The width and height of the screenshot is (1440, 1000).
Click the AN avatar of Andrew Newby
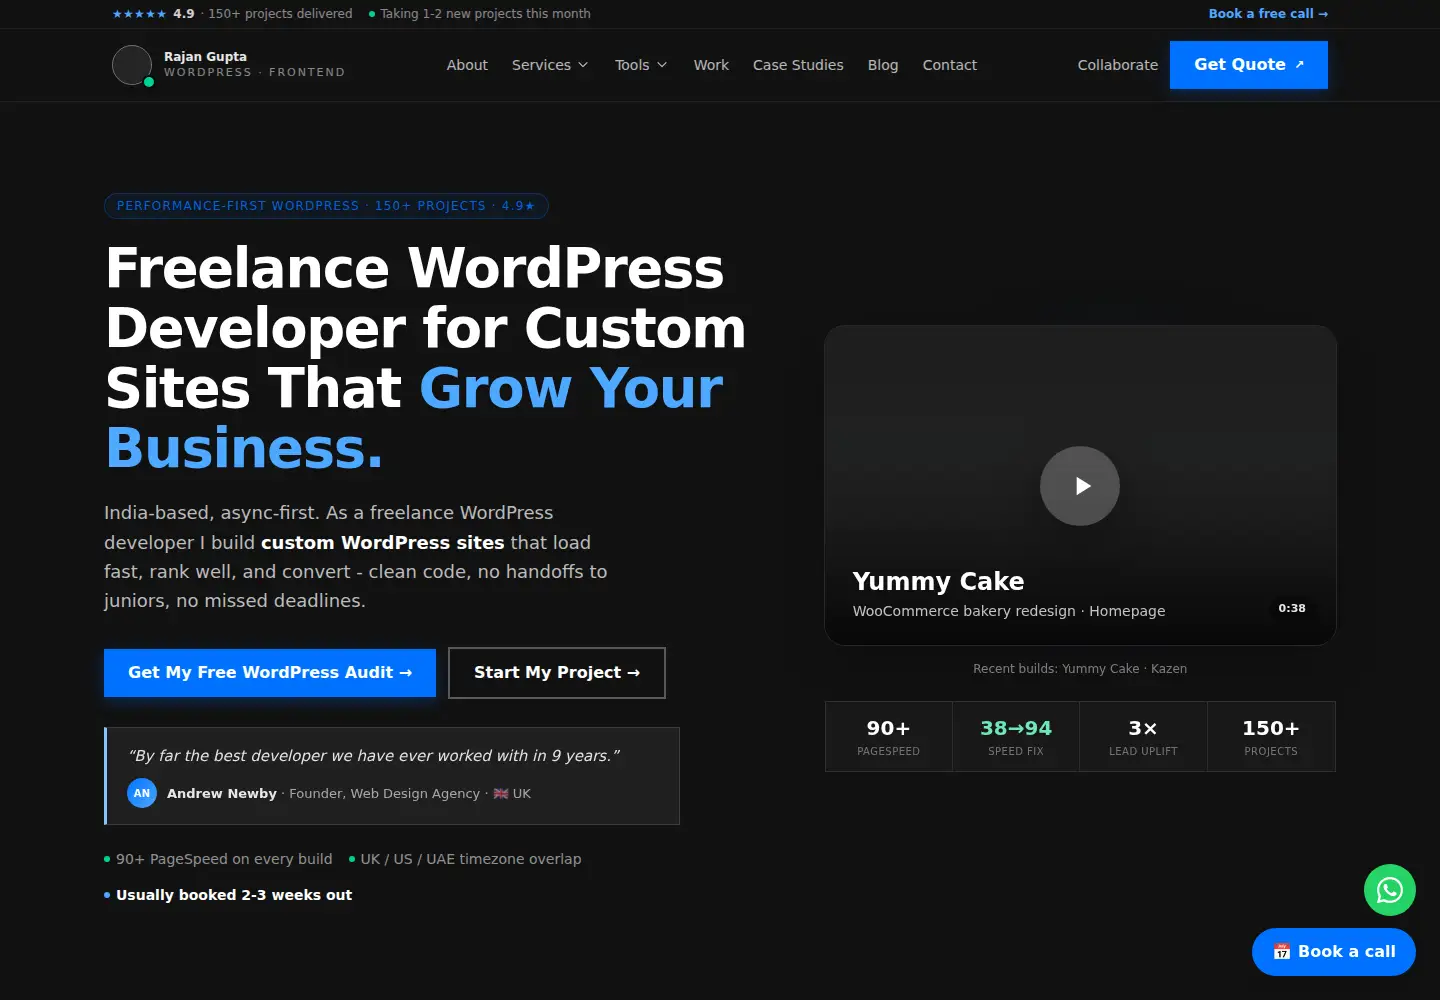pyautogui.click(x=142, y=793)
